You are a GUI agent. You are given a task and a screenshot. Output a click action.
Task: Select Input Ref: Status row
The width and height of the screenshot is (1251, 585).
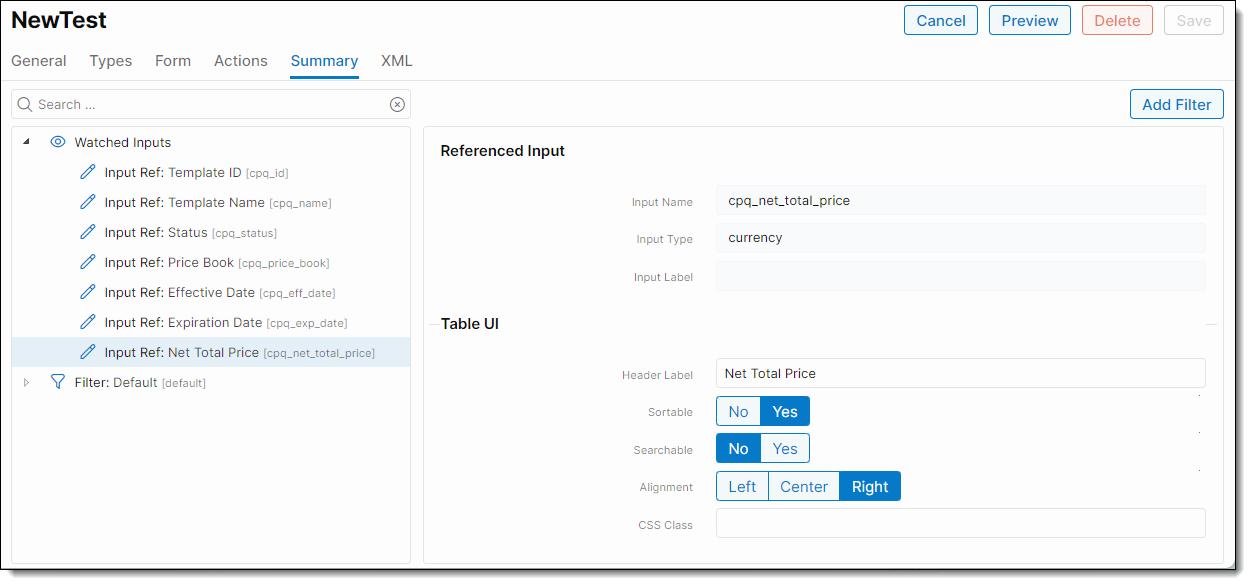tap(211, 232)
